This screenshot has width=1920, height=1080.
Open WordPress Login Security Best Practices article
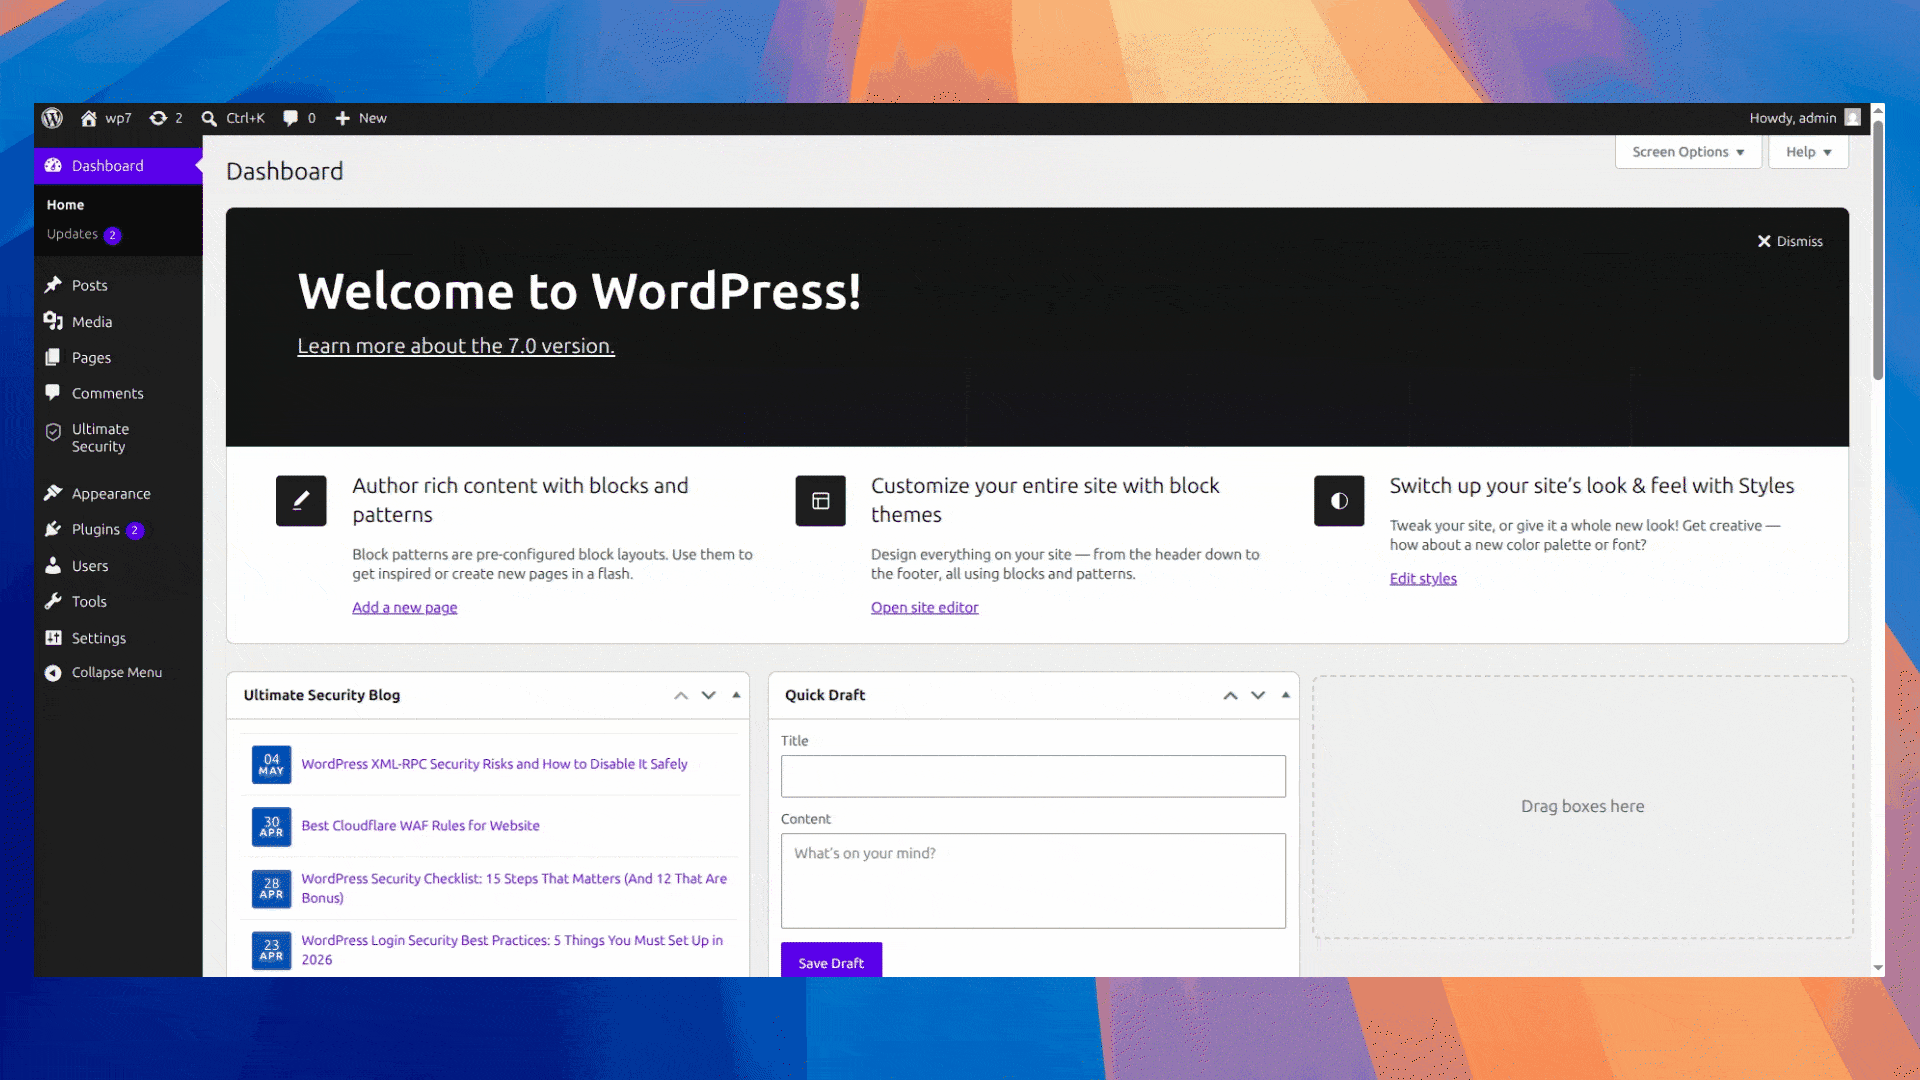coord(512,950)
